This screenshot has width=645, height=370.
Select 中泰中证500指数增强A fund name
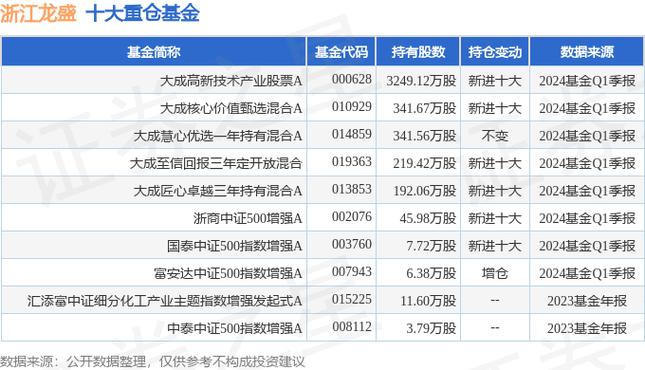(x=234, y=328)
